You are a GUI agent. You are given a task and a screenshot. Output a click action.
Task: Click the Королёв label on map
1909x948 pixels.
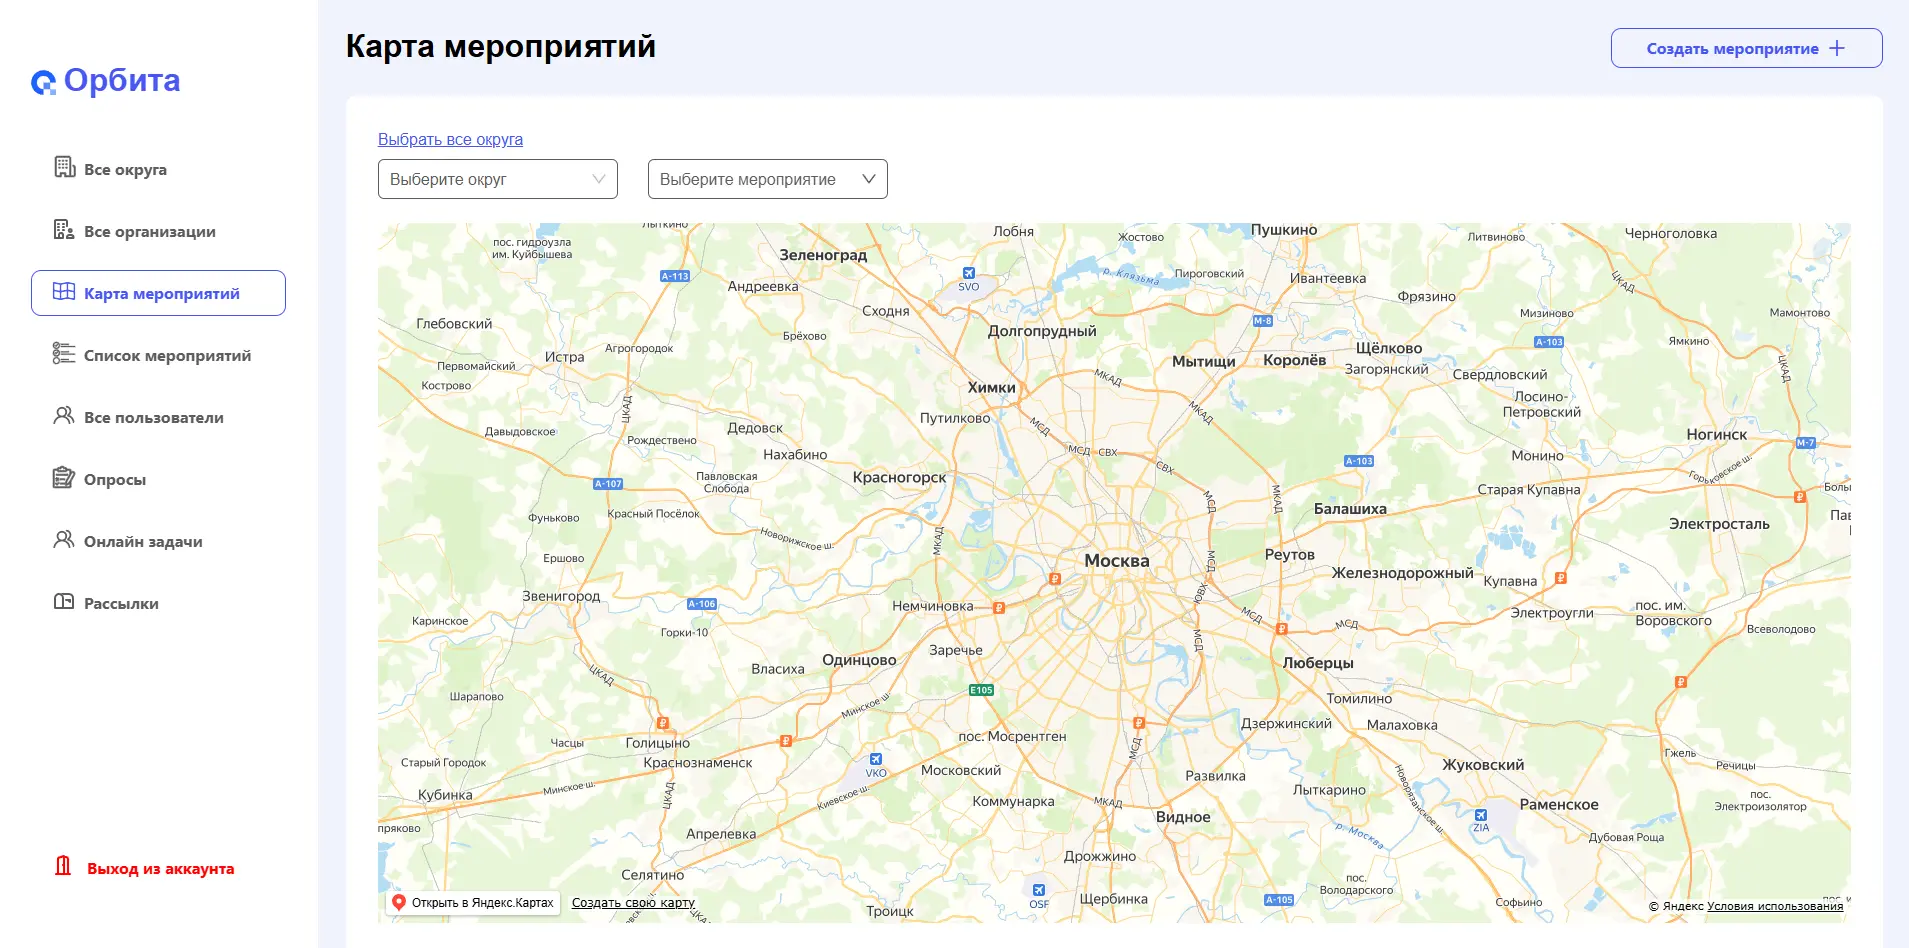coord(1294,360)
